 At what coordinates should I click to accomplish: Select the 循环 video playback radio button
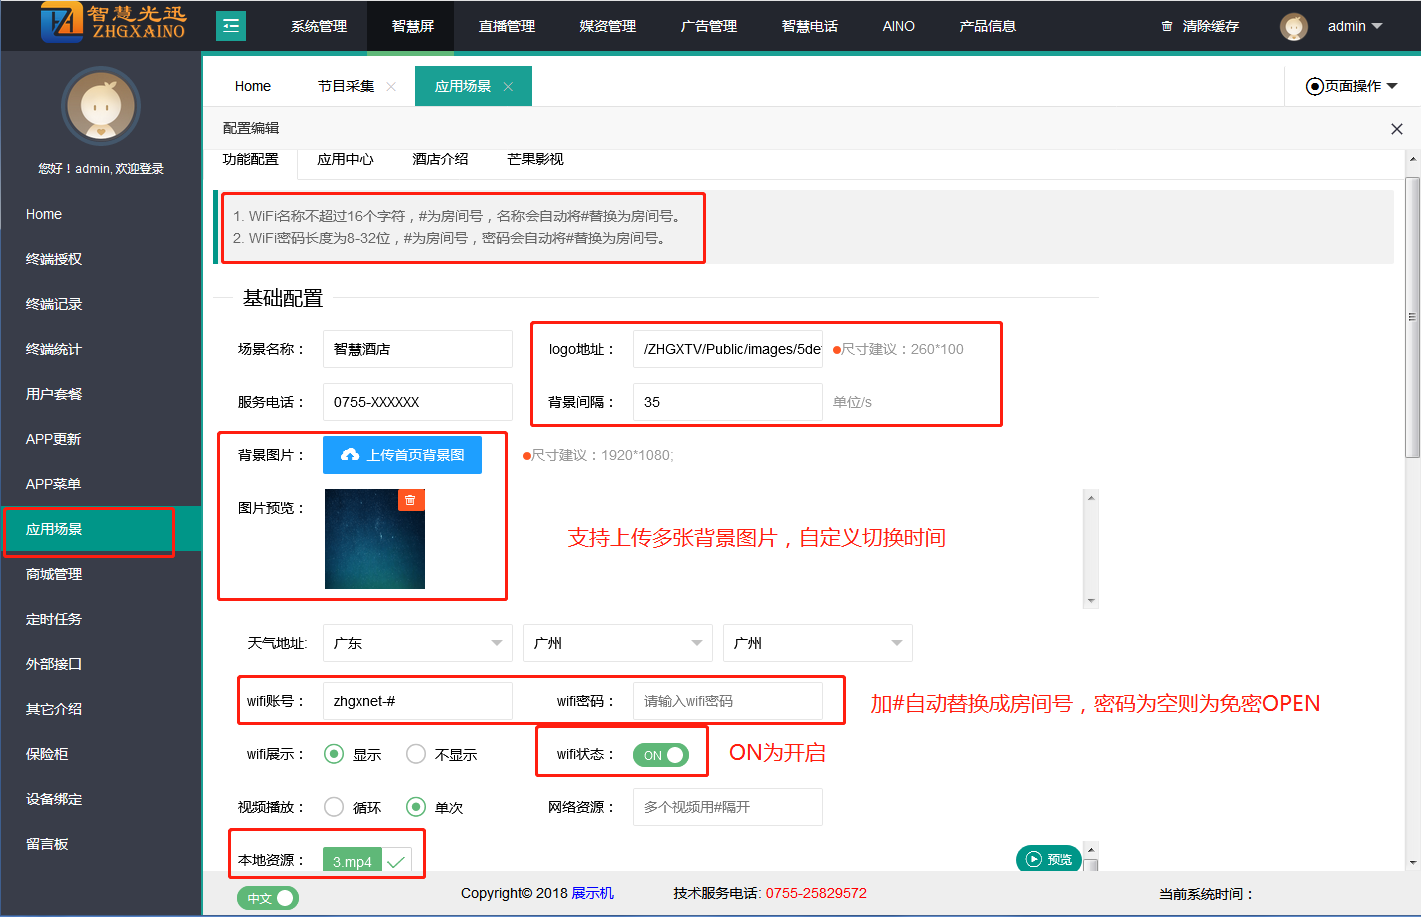tap(334, 807)
